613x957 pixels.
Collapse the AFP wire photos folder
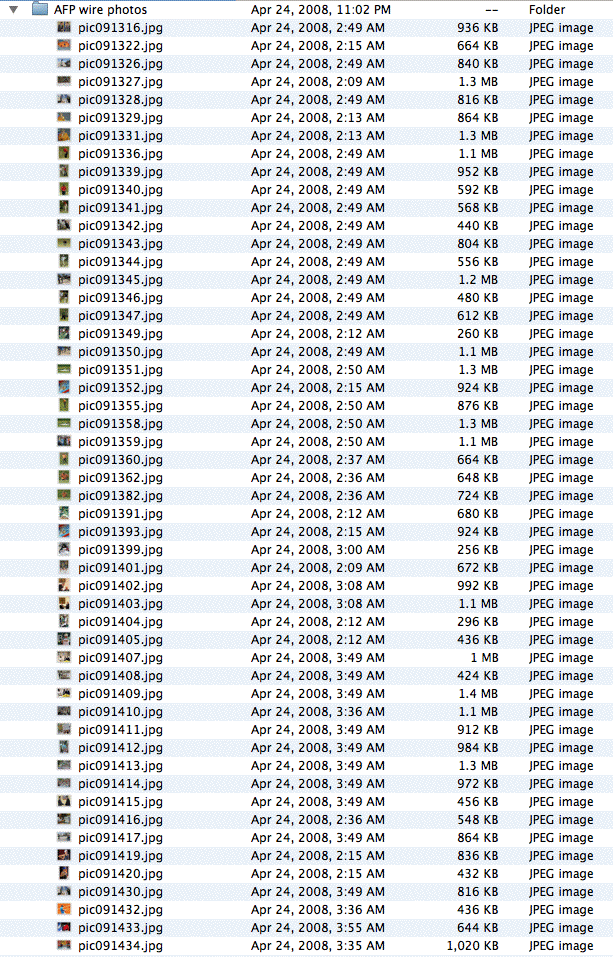pos(14,10)
